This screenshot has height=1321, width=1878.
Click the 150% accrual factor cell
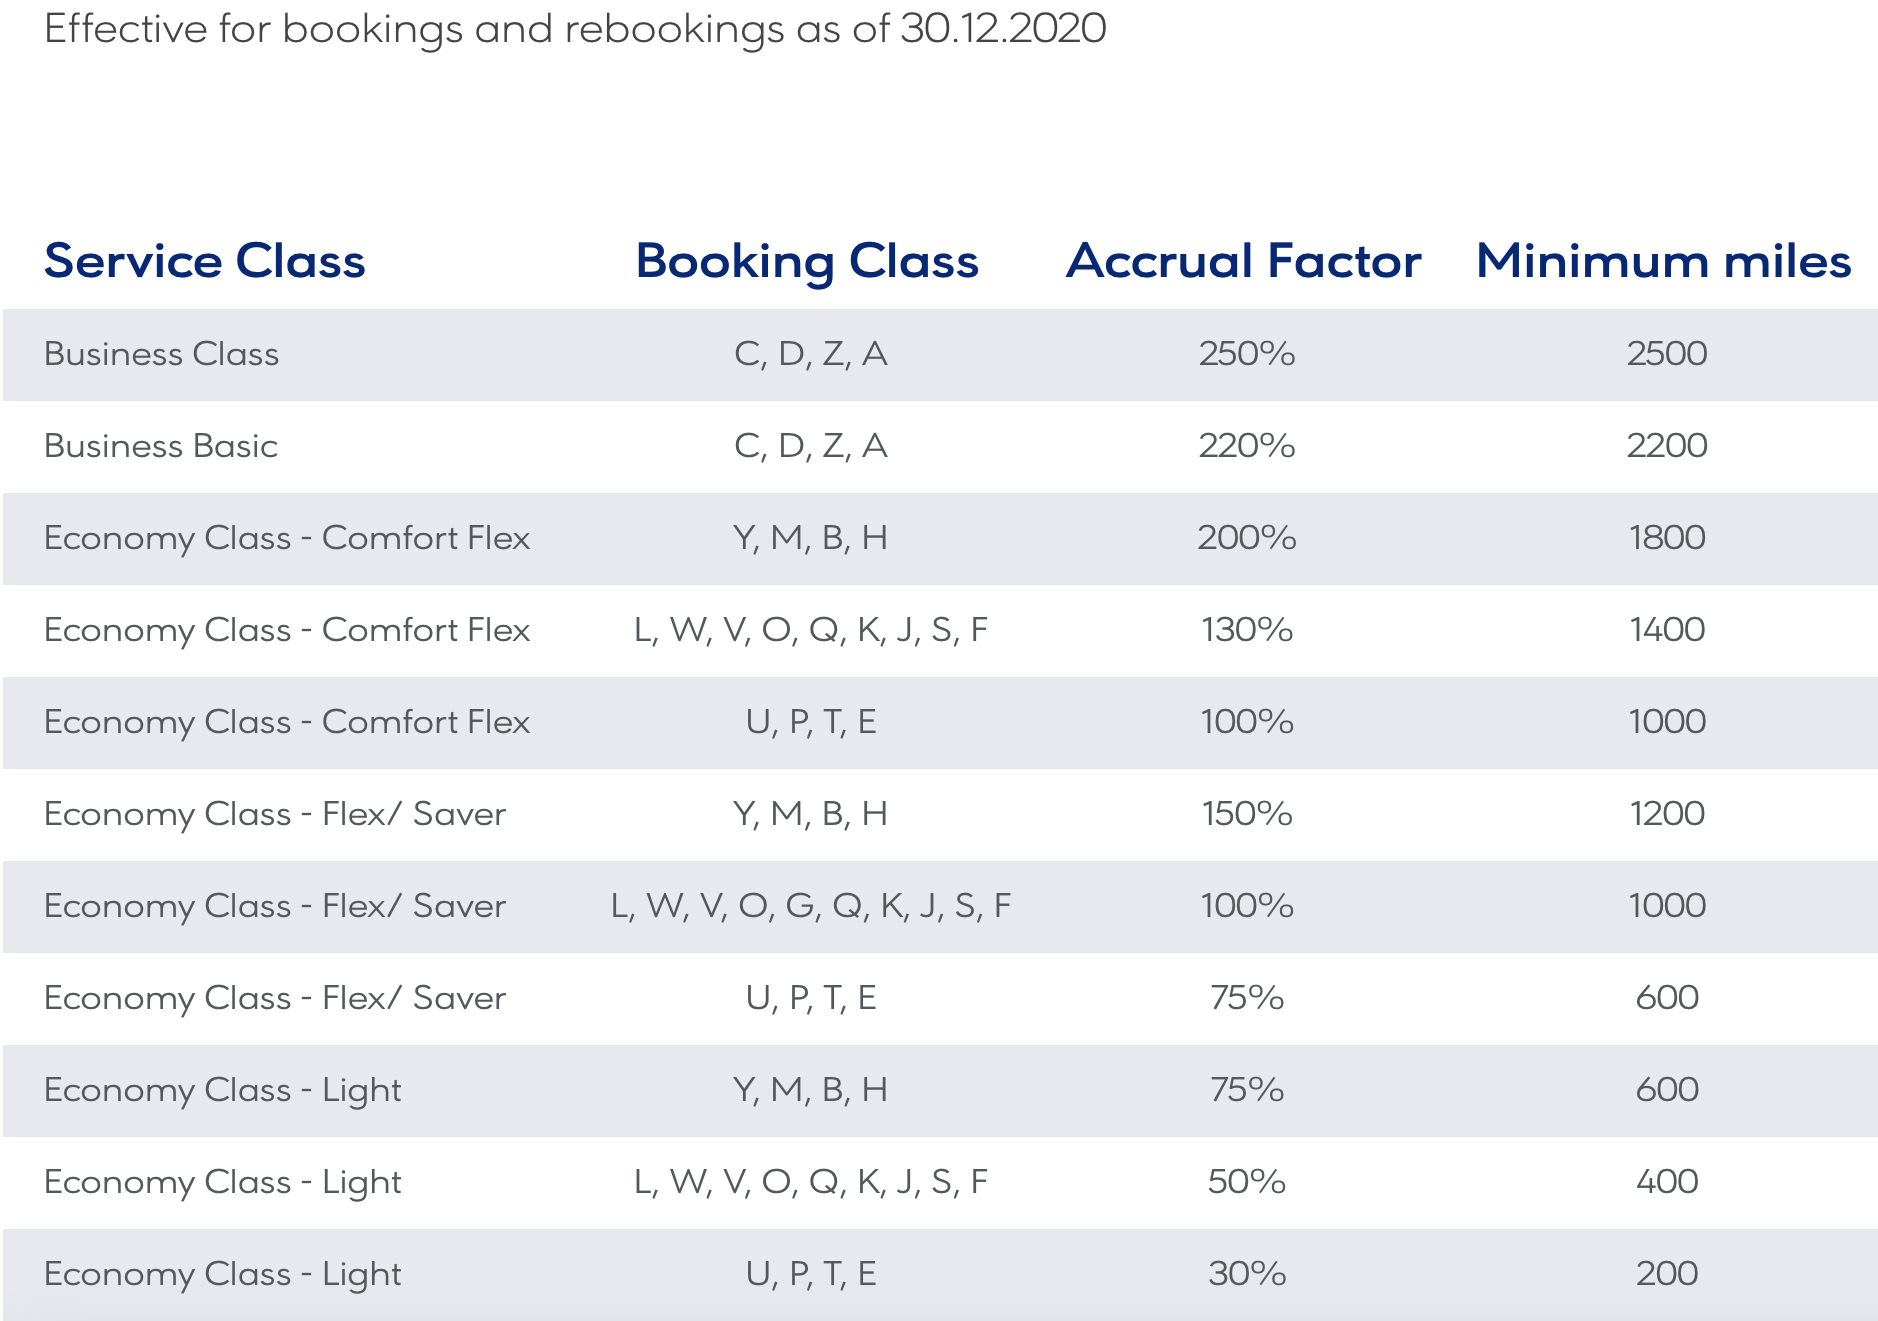coord(1247,814)
